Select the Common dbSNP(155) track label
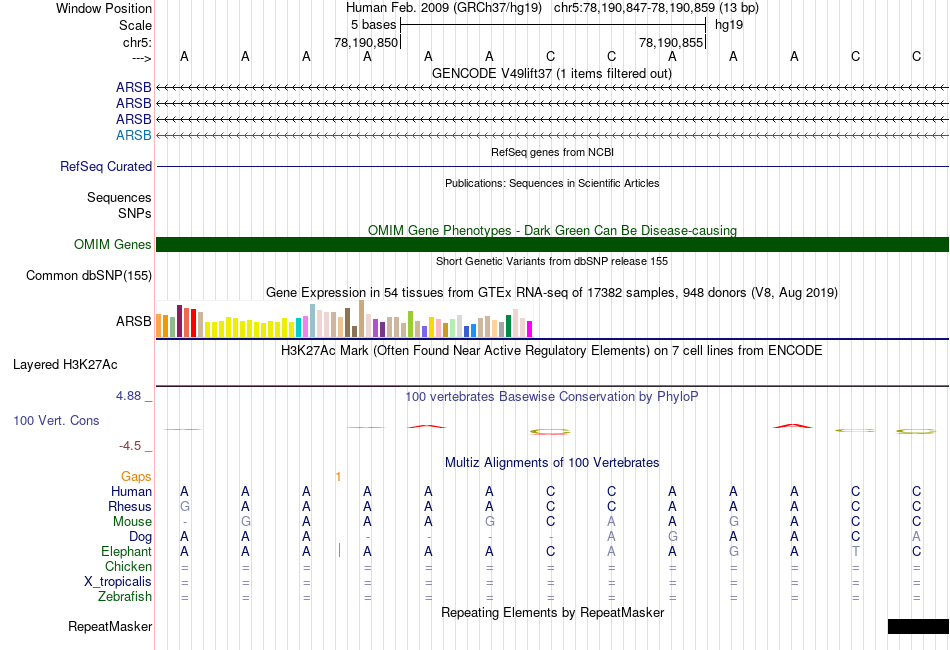Screen dimensions: 950x650 point(89,276)
